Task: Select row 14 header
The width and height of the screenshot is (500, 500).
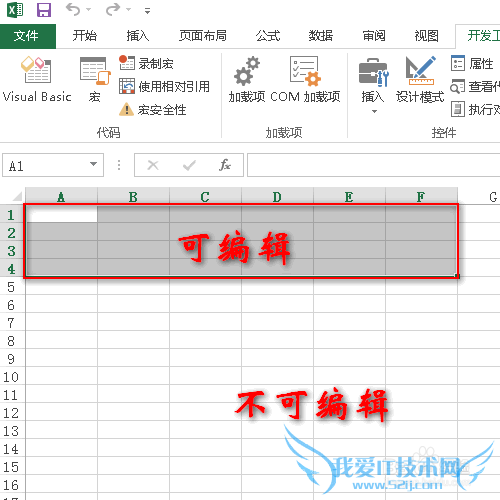Action: click(12, 449)
